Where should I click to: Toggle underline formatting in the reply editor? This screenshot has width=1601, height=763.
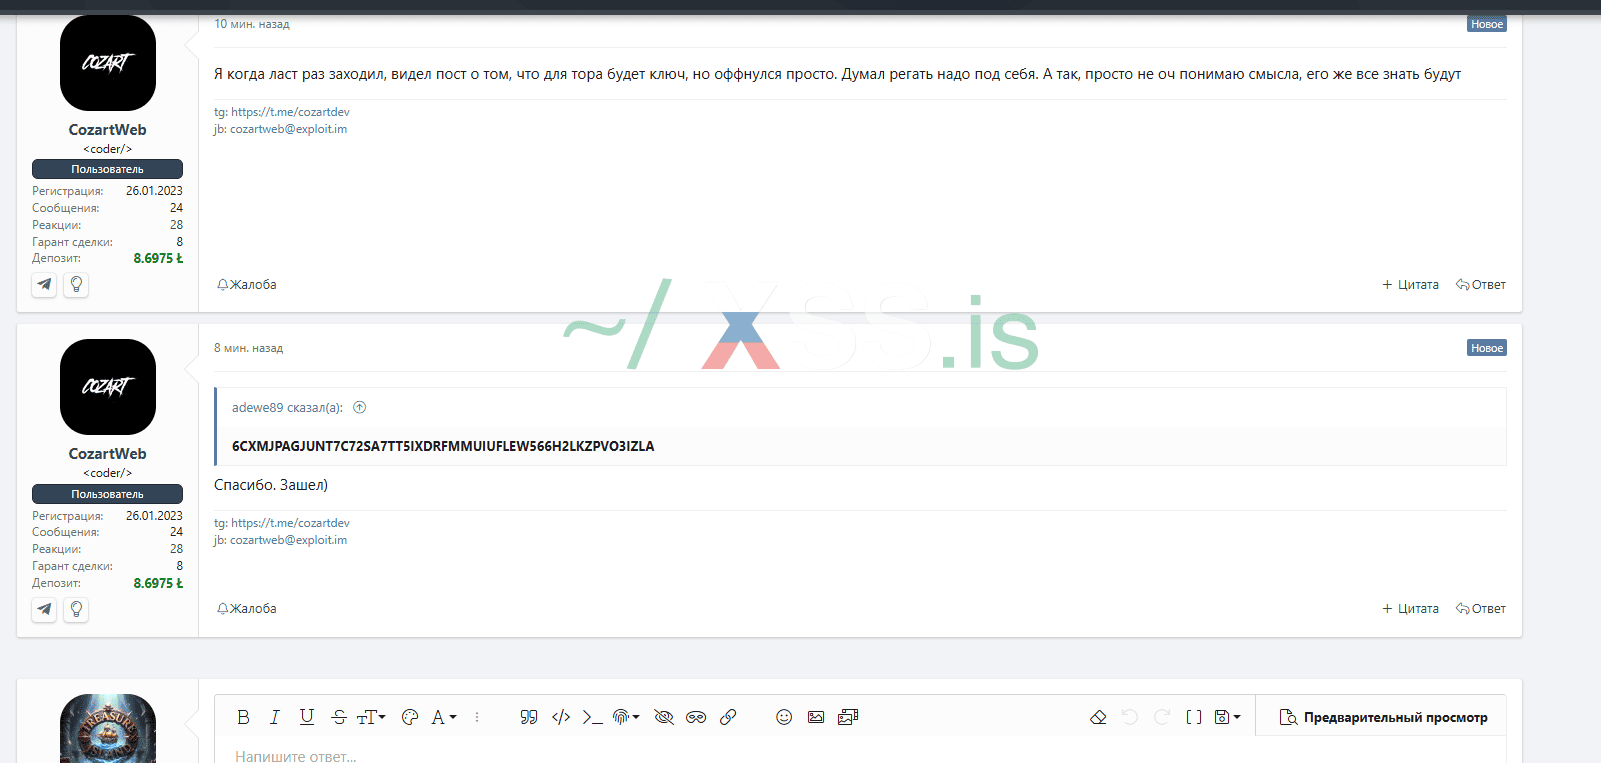point(307,717)
